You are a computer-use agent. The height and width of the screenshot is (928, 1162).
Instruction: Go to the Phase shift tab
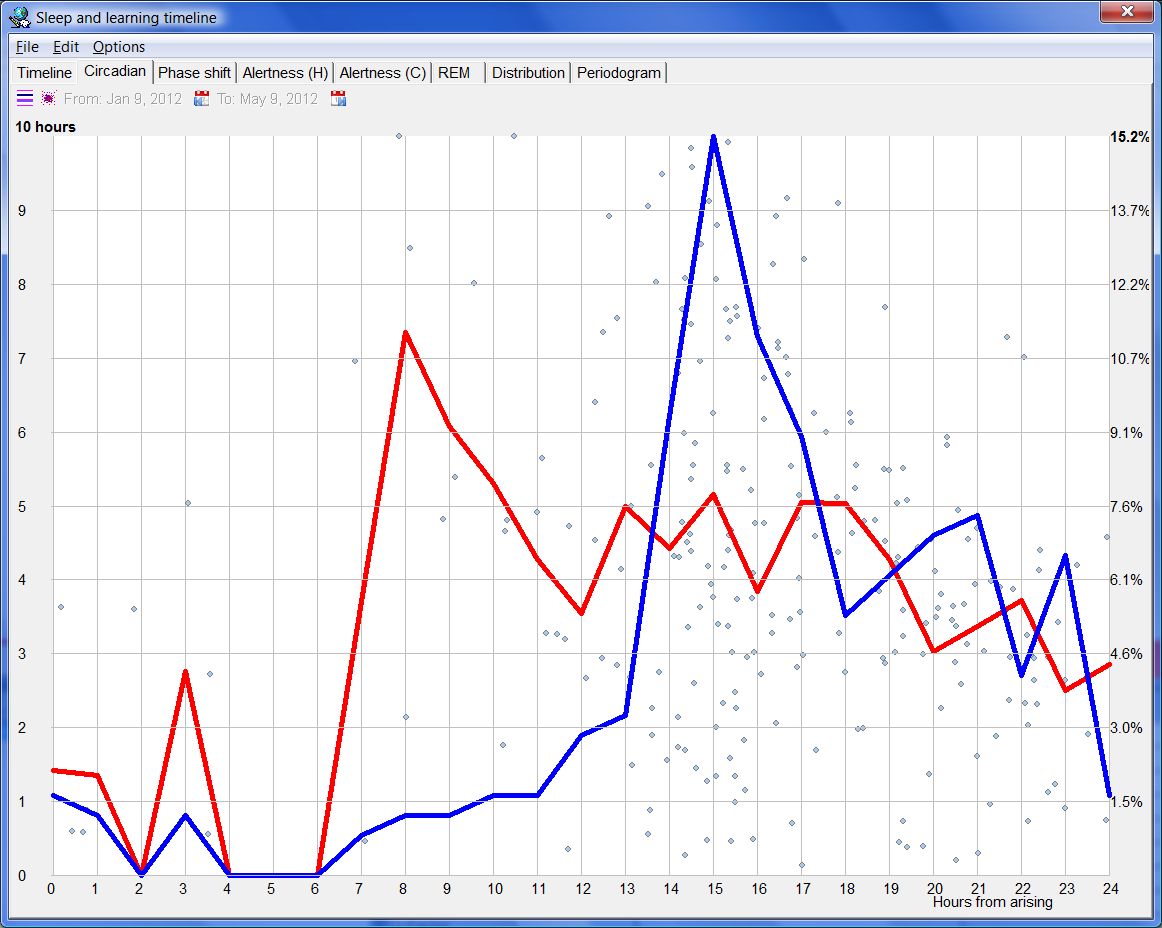tap(194, 73)
